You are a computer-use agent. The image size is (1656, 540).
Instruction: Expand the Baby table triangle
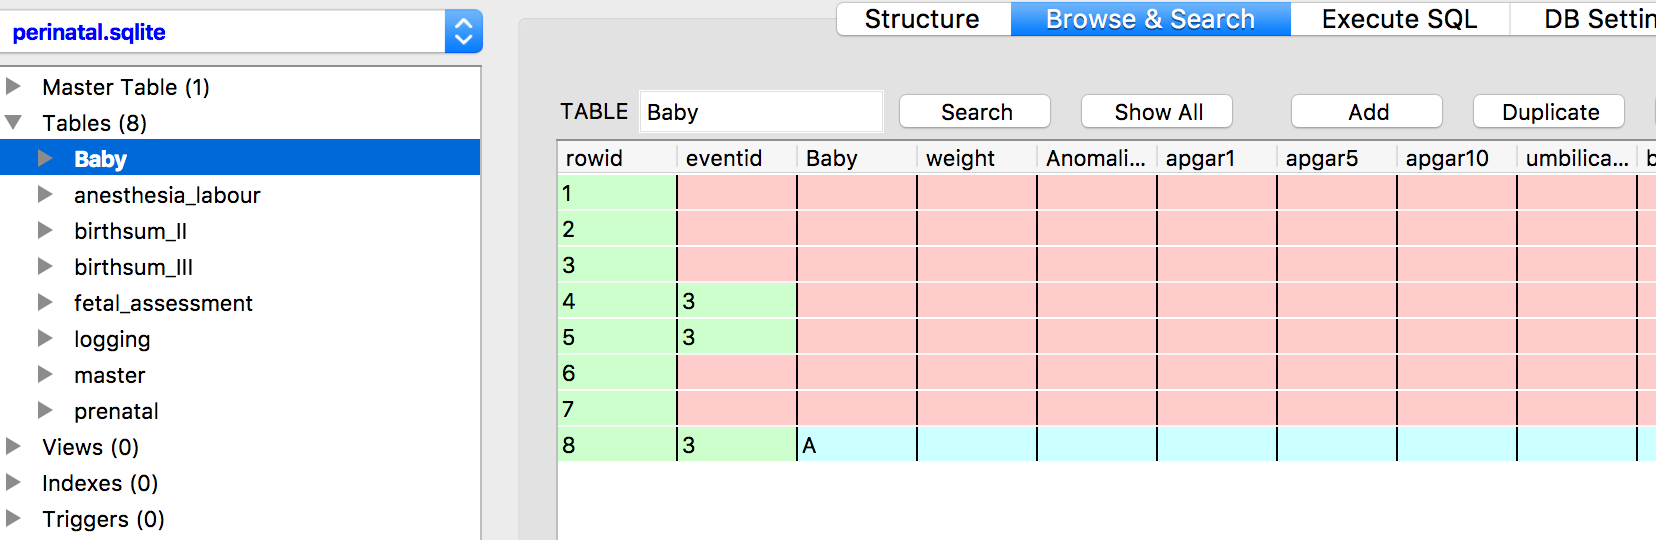[45, 159]
